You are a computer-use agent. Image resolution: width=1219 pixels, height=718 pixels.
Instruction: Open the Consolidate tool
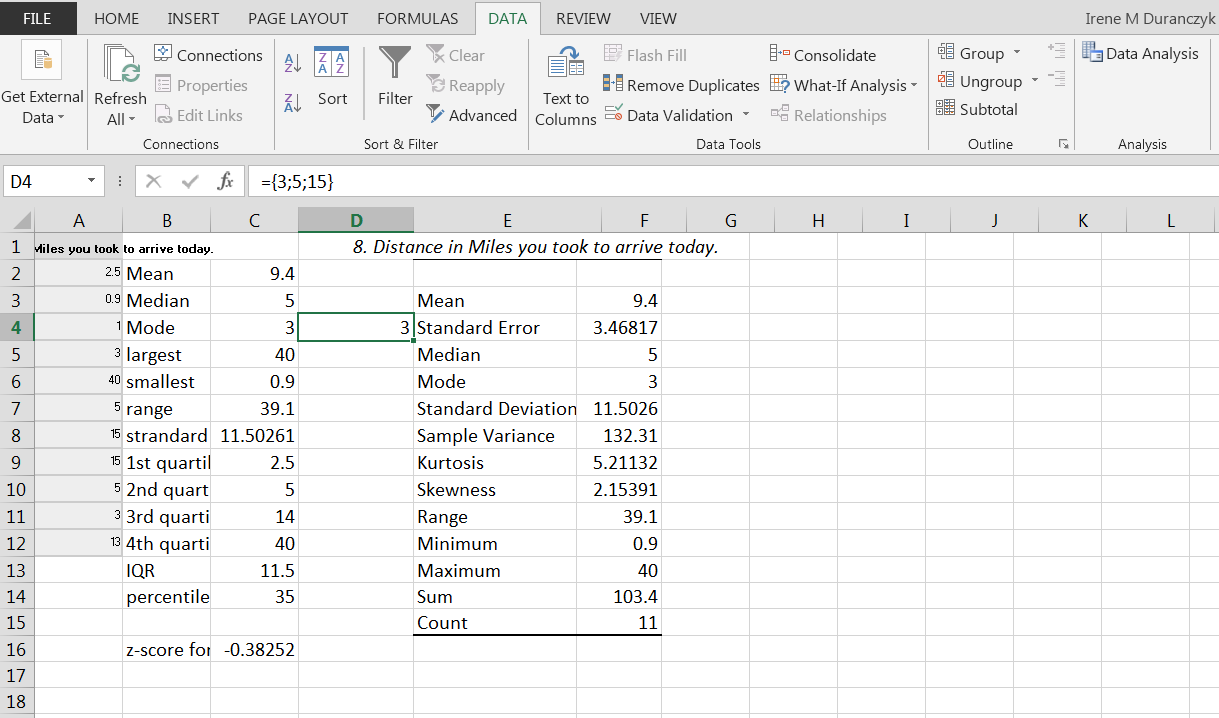823,55
